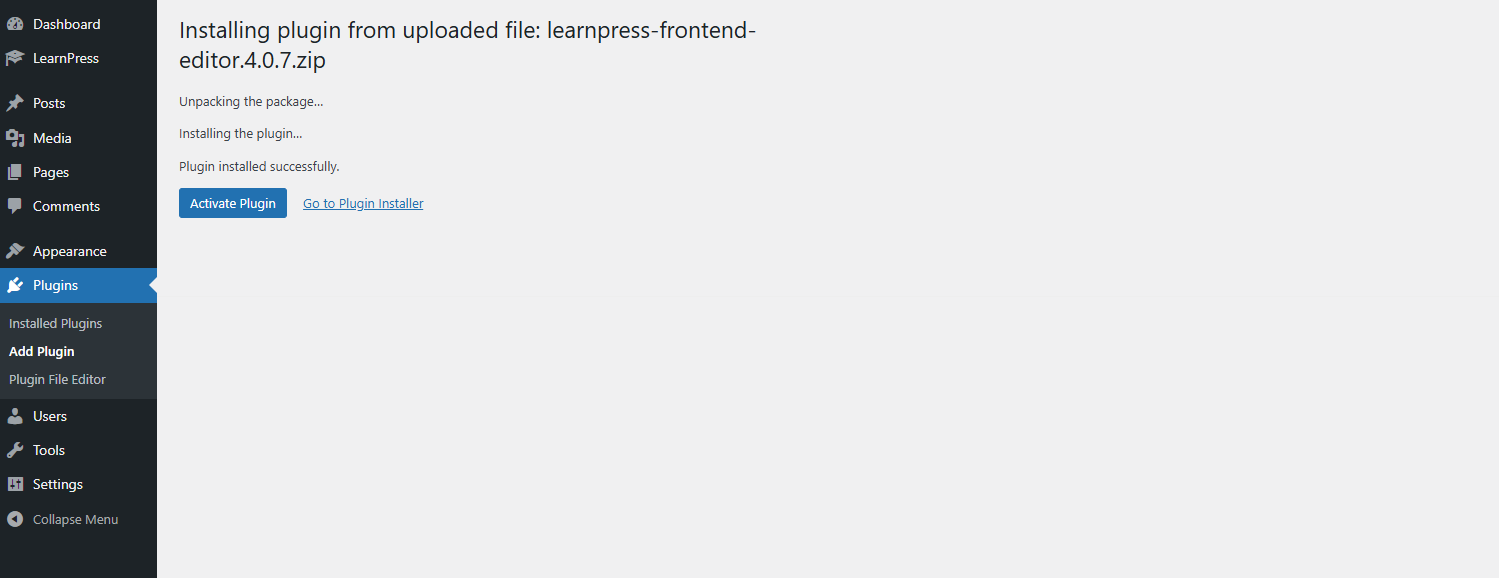Open the Users menu label
This screenshot has width=1499, height=578.
click(x=50, y=416)
